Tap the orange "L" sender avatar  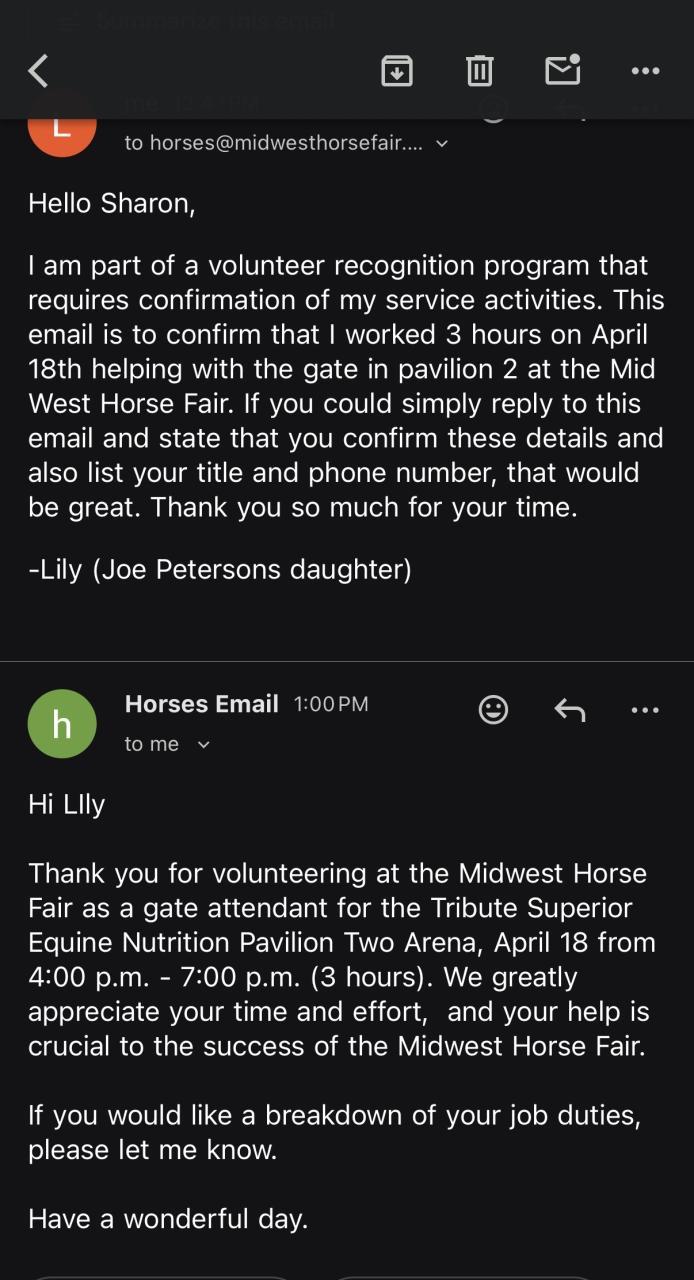point(62,128)
